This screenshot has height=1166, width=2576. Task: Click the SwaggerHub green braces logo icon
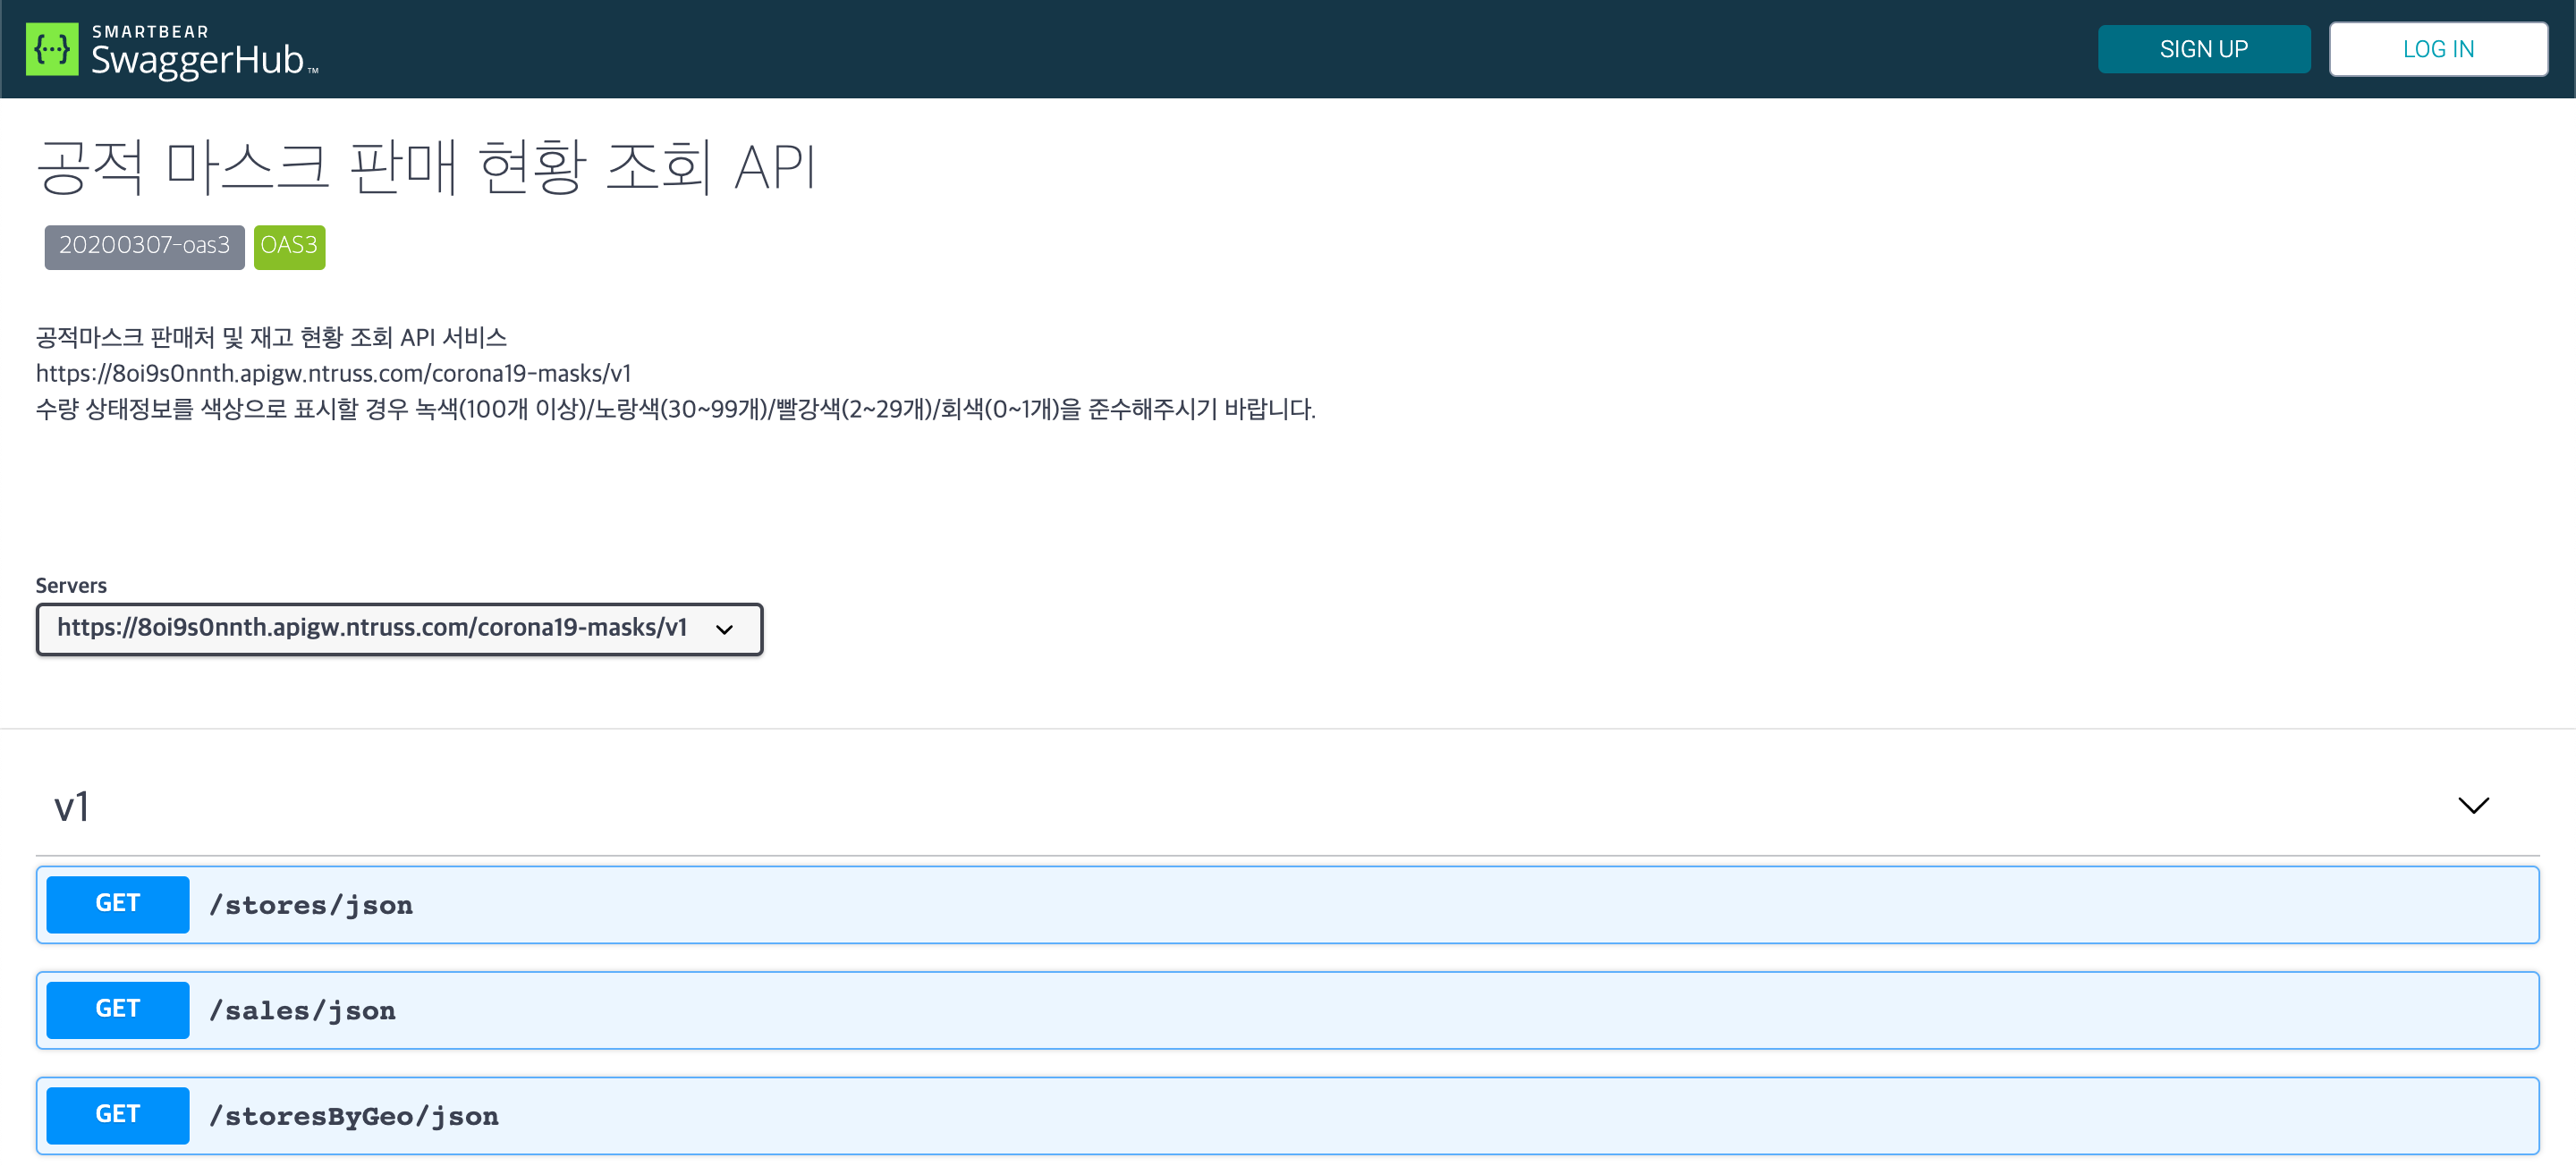point(52,49)
